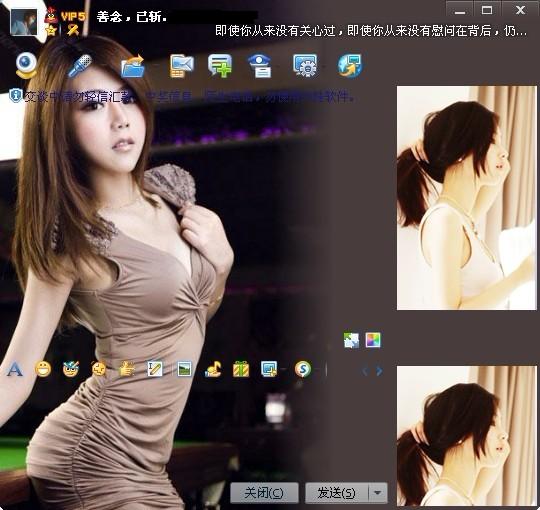Click the send SMS message icon
Screen dimensions: 540x510
click(182, 65)
